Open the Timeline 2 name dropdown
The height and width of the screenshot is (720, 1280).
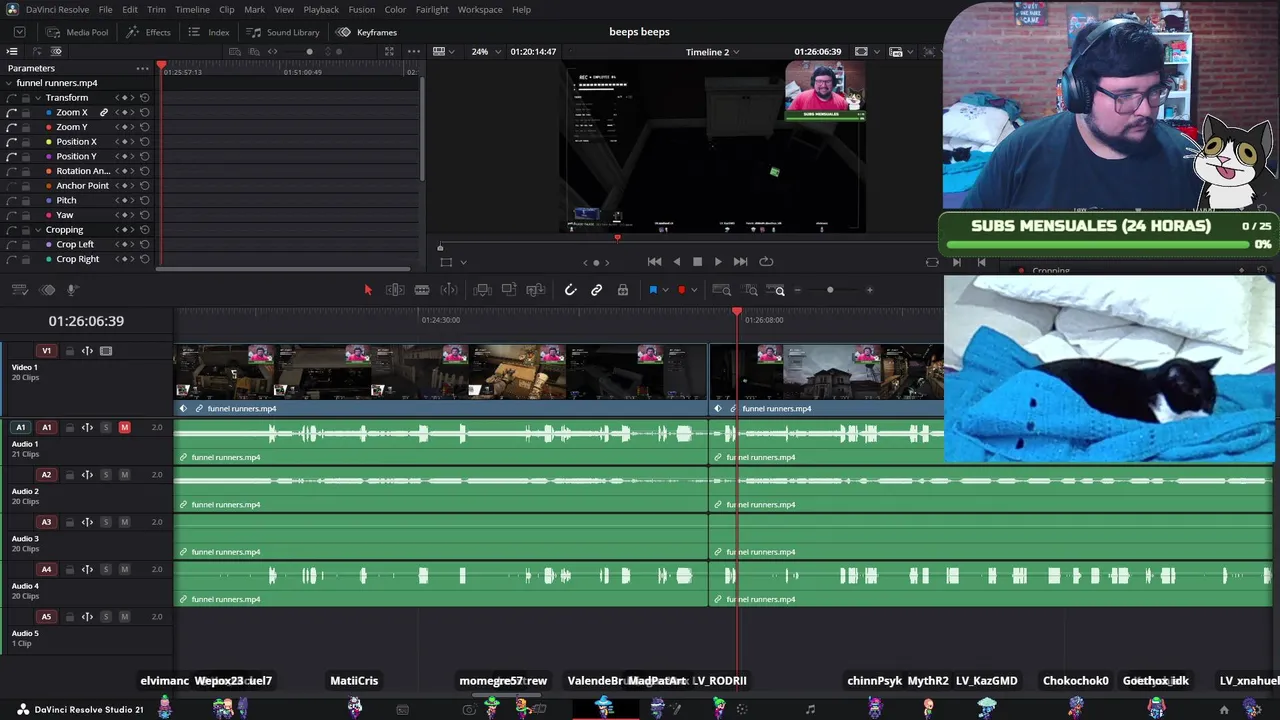coord(712,52)
